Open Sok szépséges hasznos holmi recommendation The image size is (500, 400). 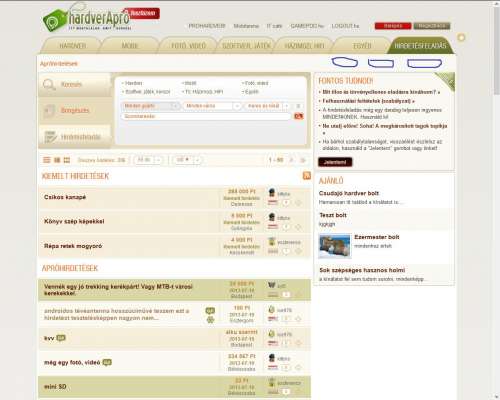[362, 270]
